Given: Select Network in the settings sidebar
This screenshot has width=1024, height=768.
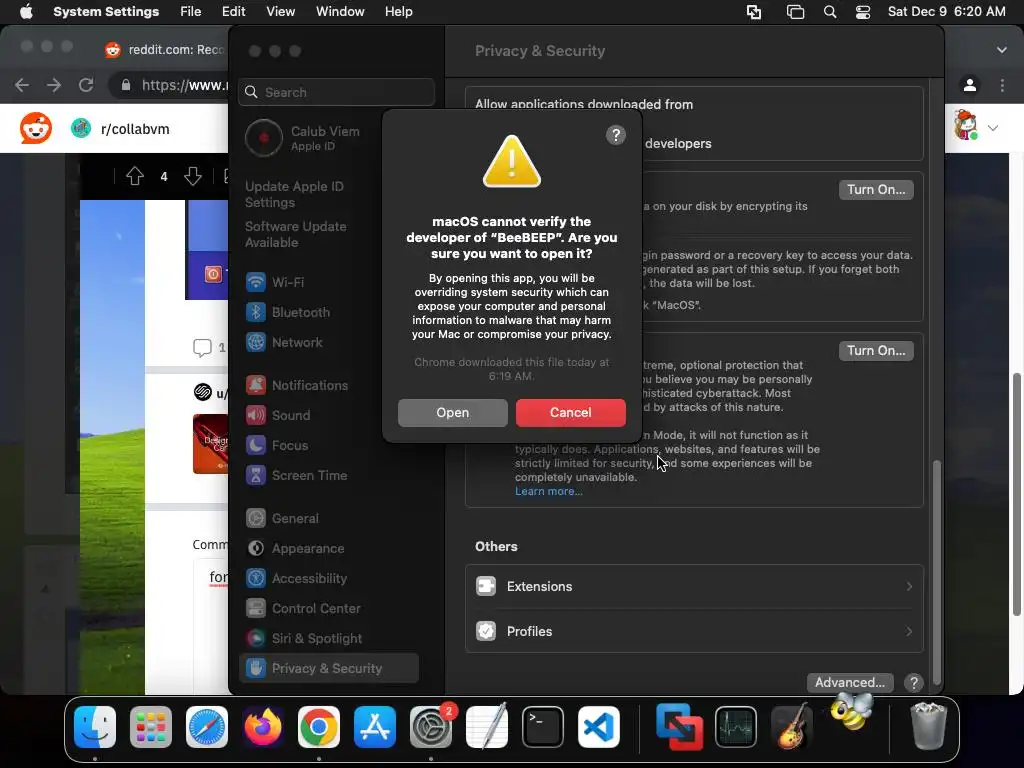Looking at the screenshot, I should tap(329, 342).
